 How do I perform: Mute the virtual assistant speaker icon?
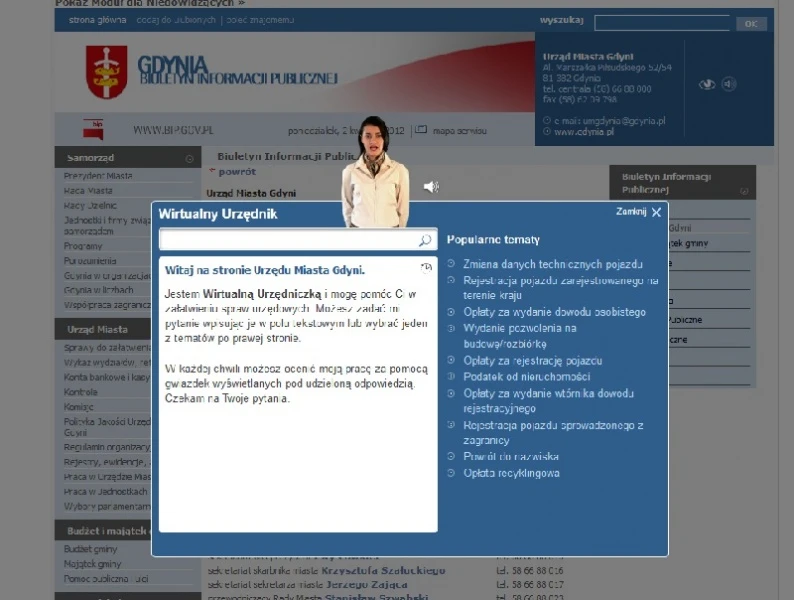click(431, 187)
